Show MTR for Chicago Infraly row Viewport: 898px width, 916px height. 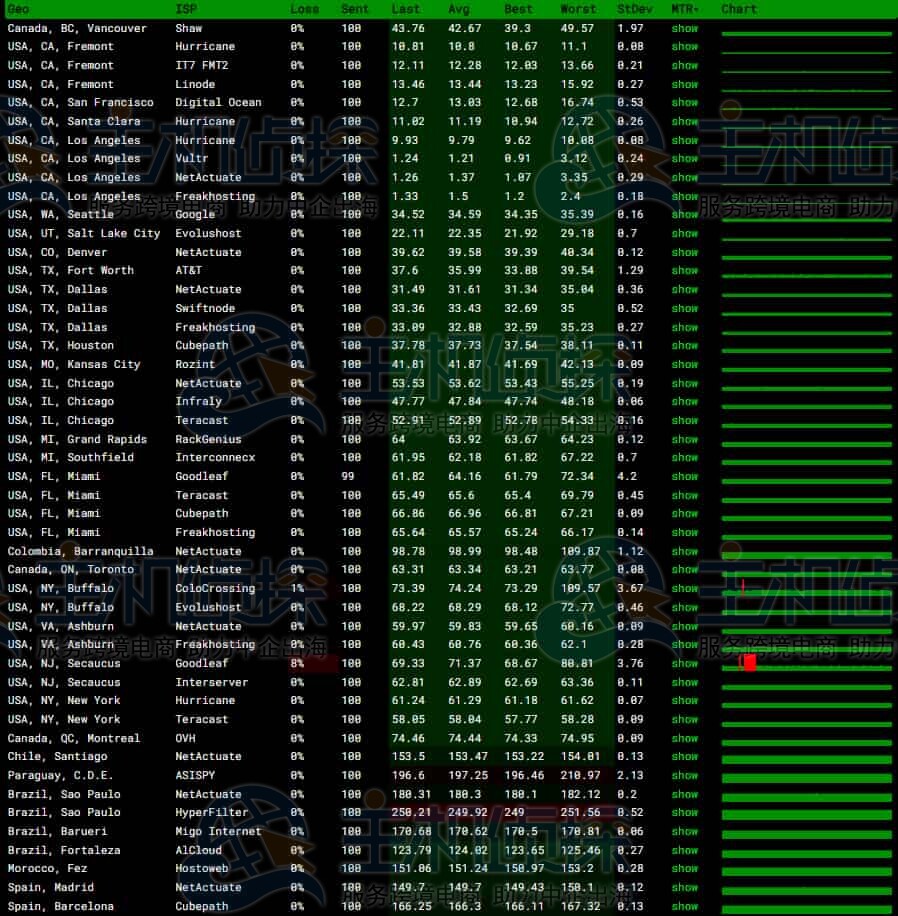pyautogui.click(x=685, y=401)
